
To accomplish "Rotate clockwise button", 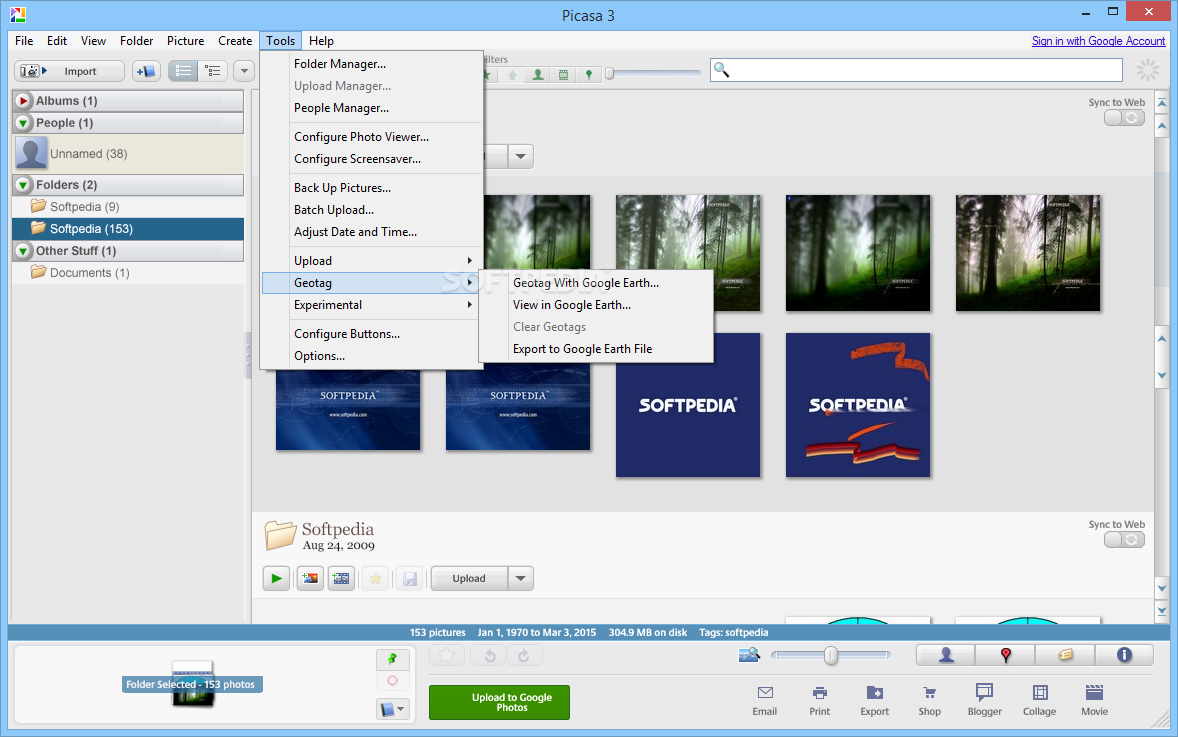I will pos(524,656).
